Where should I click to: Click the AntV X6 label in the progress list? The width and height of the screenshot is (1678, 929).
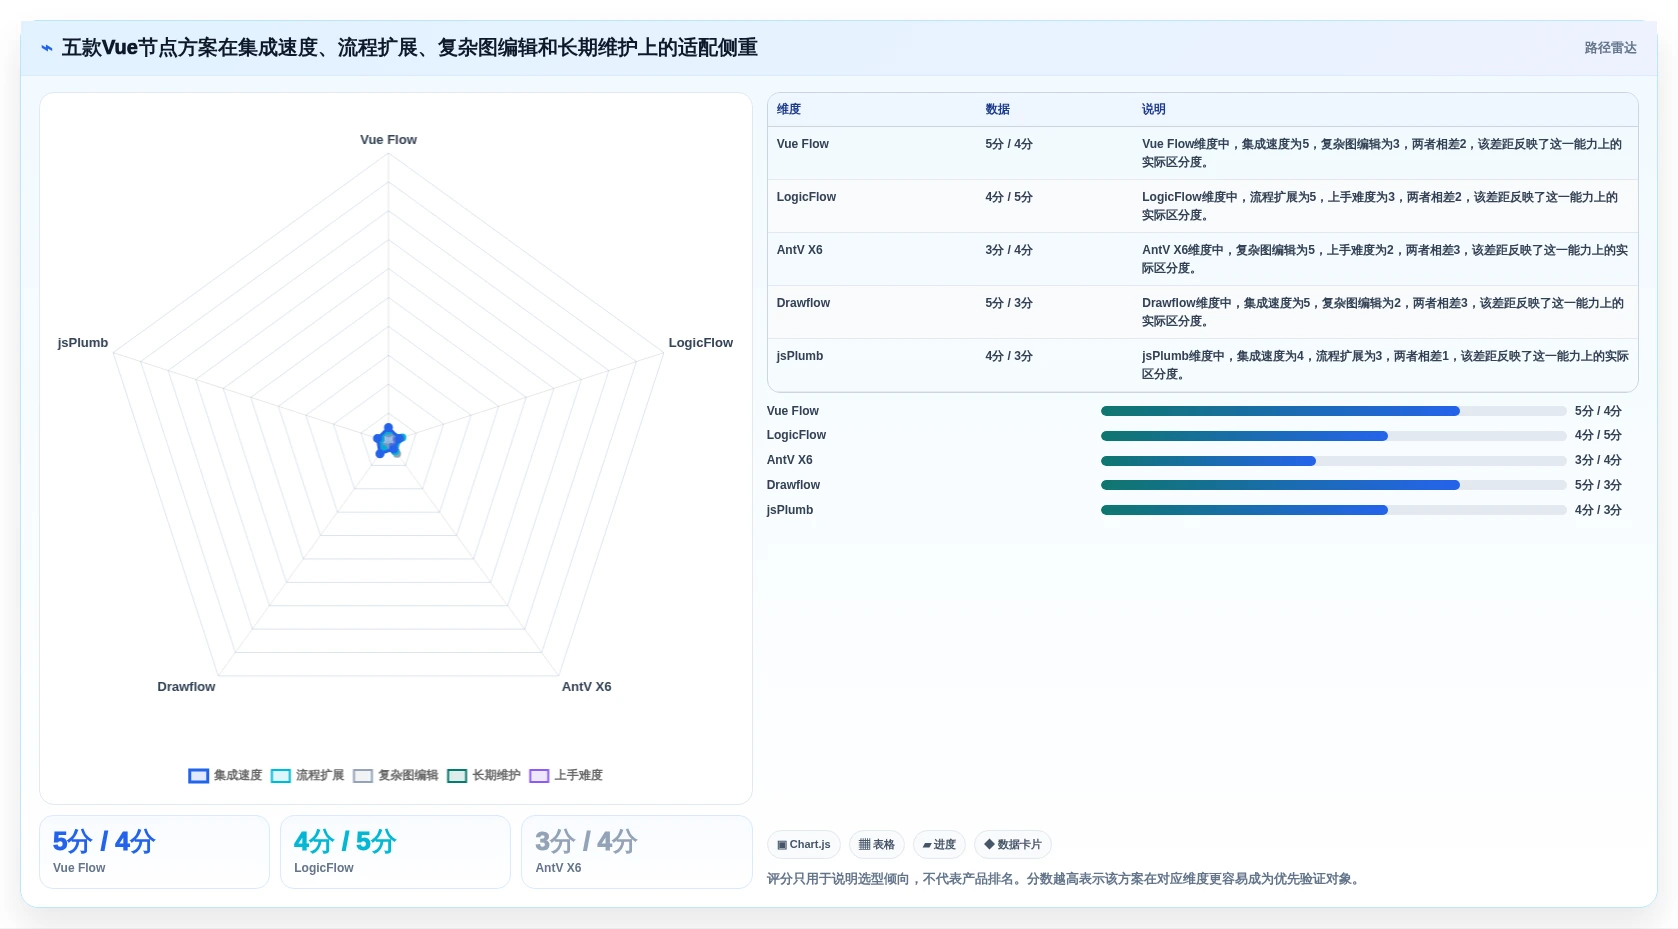pyautogui.click(x=789, y=460)
